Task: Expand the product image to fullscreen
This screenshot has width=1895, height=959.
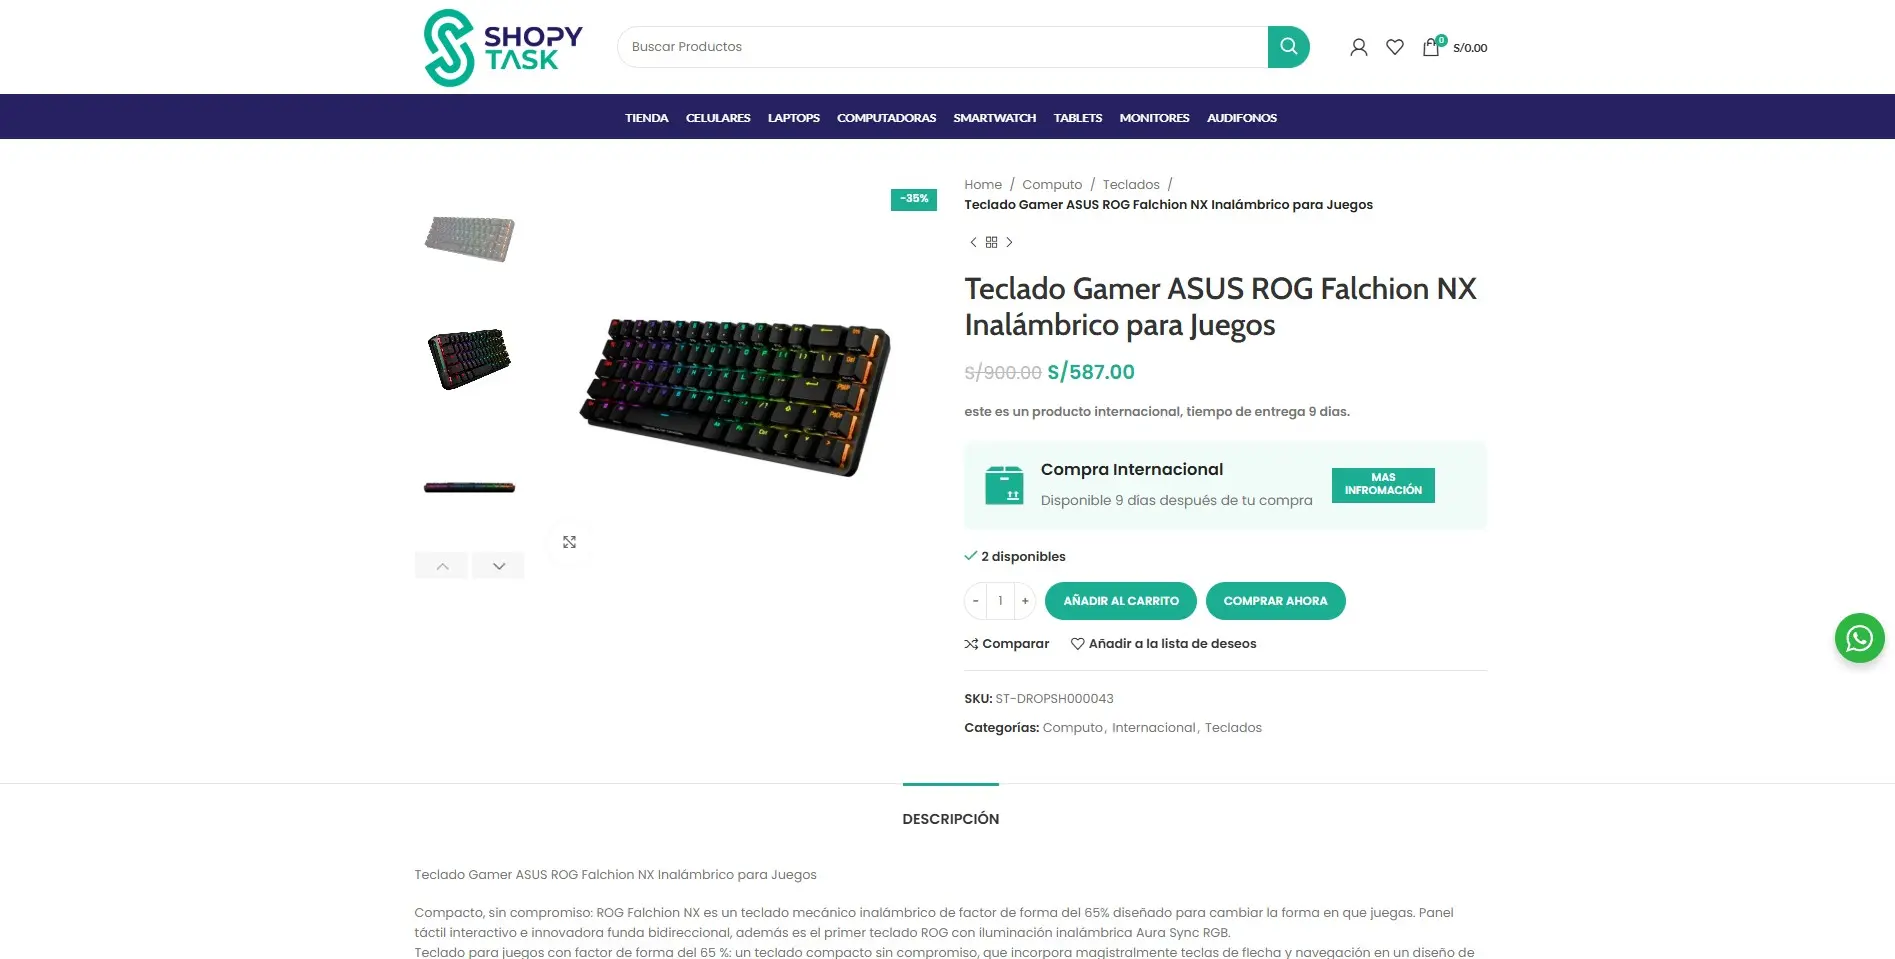Action: point(569,542)
